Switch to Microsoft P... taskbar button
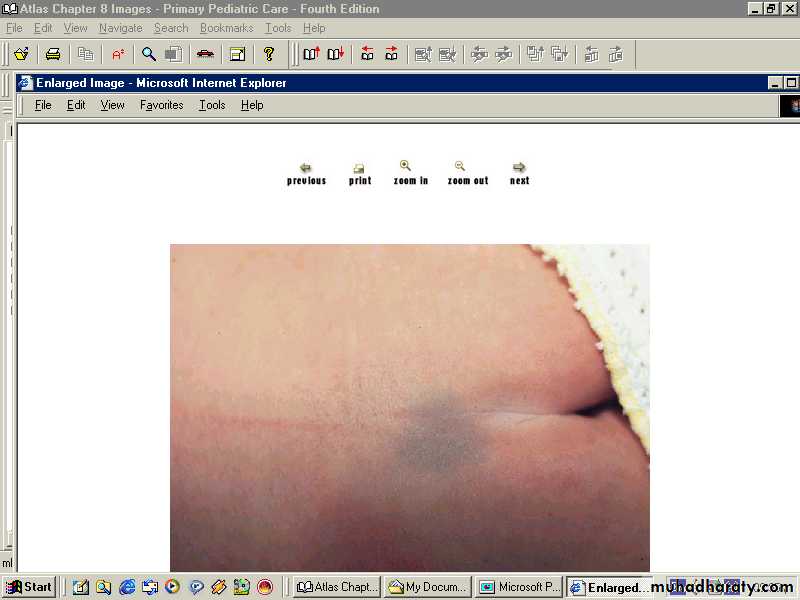 [518, 587]
